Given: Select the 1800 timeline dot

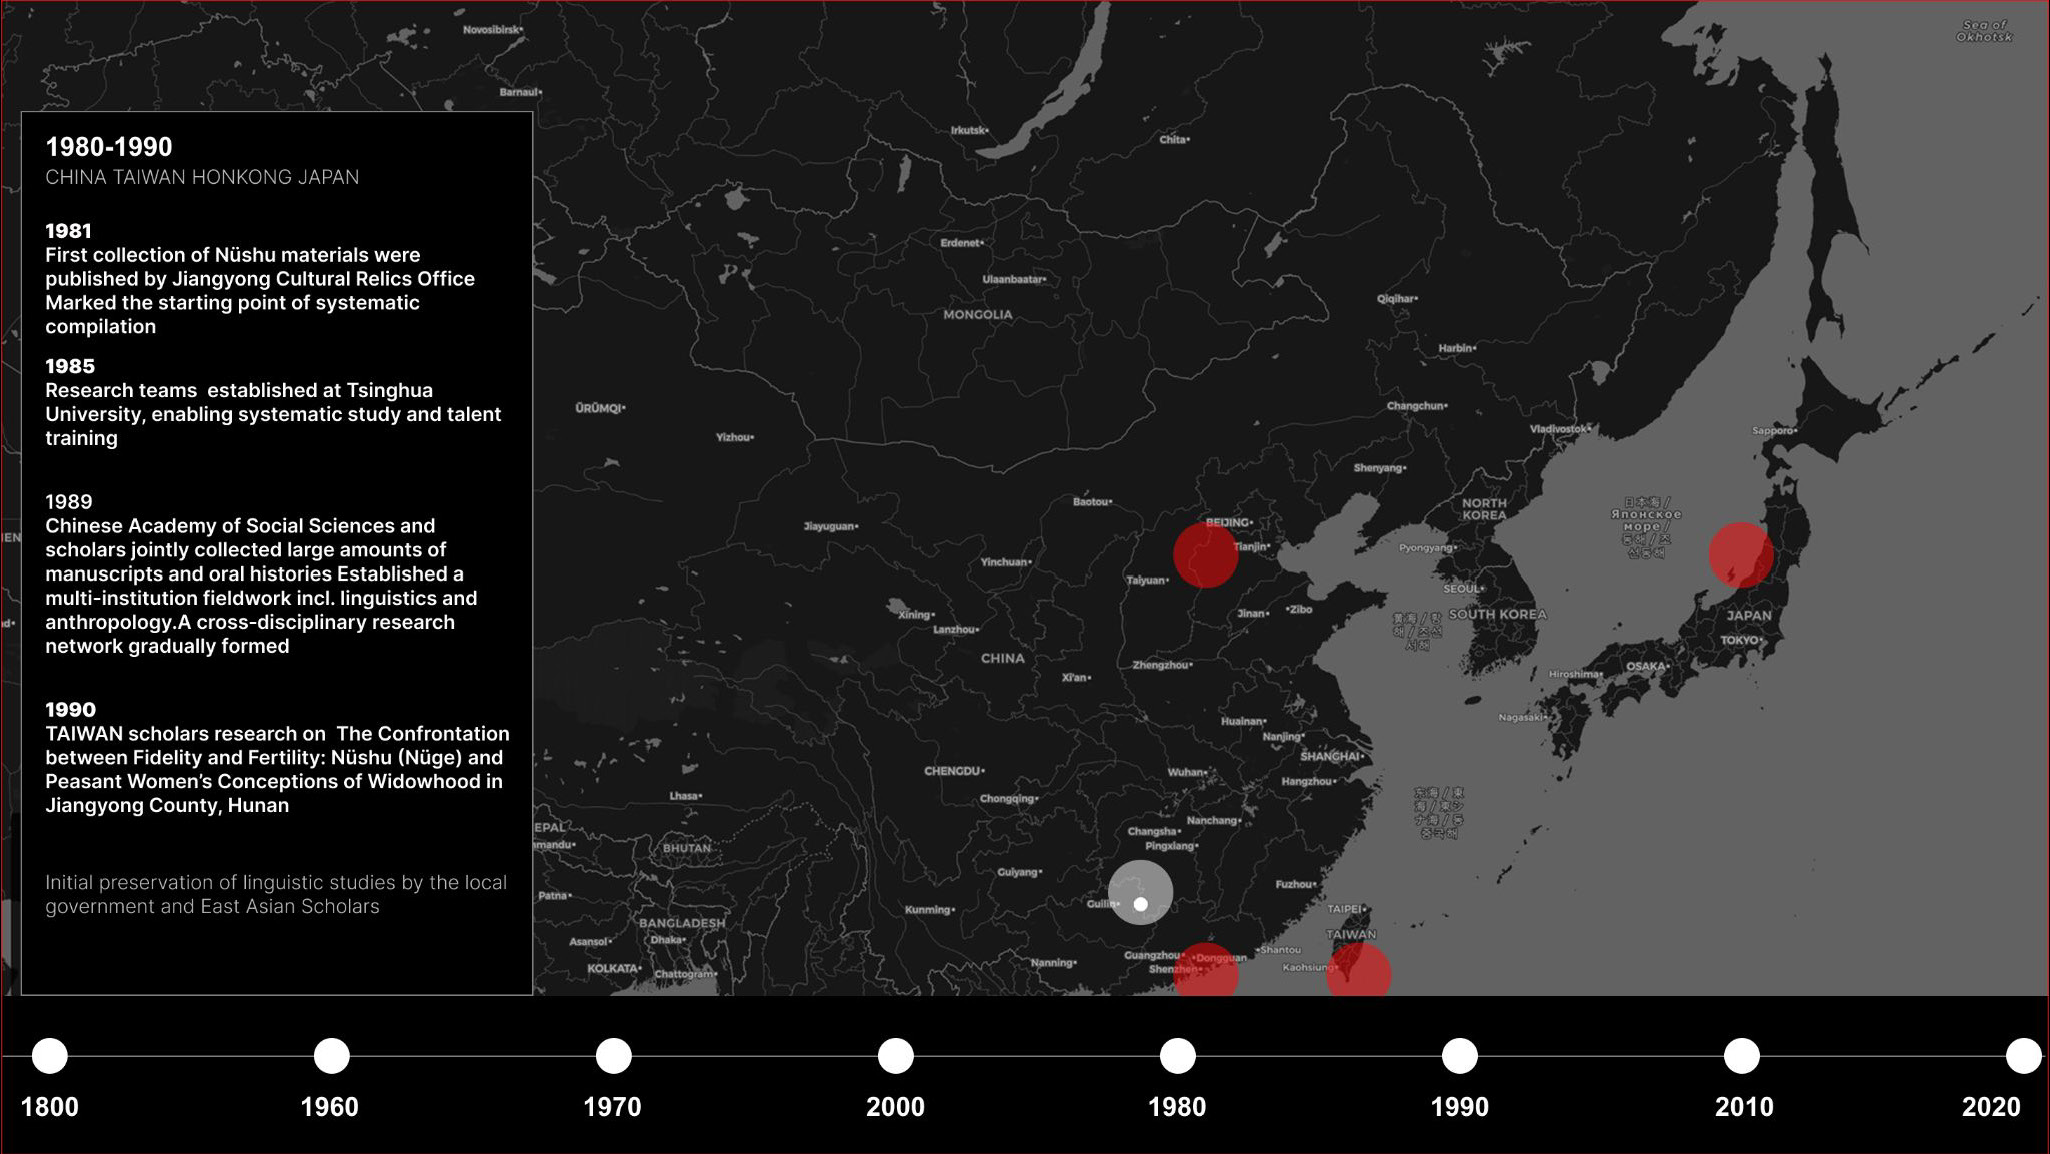Looking at the screenshot, I should (50, 1056).
